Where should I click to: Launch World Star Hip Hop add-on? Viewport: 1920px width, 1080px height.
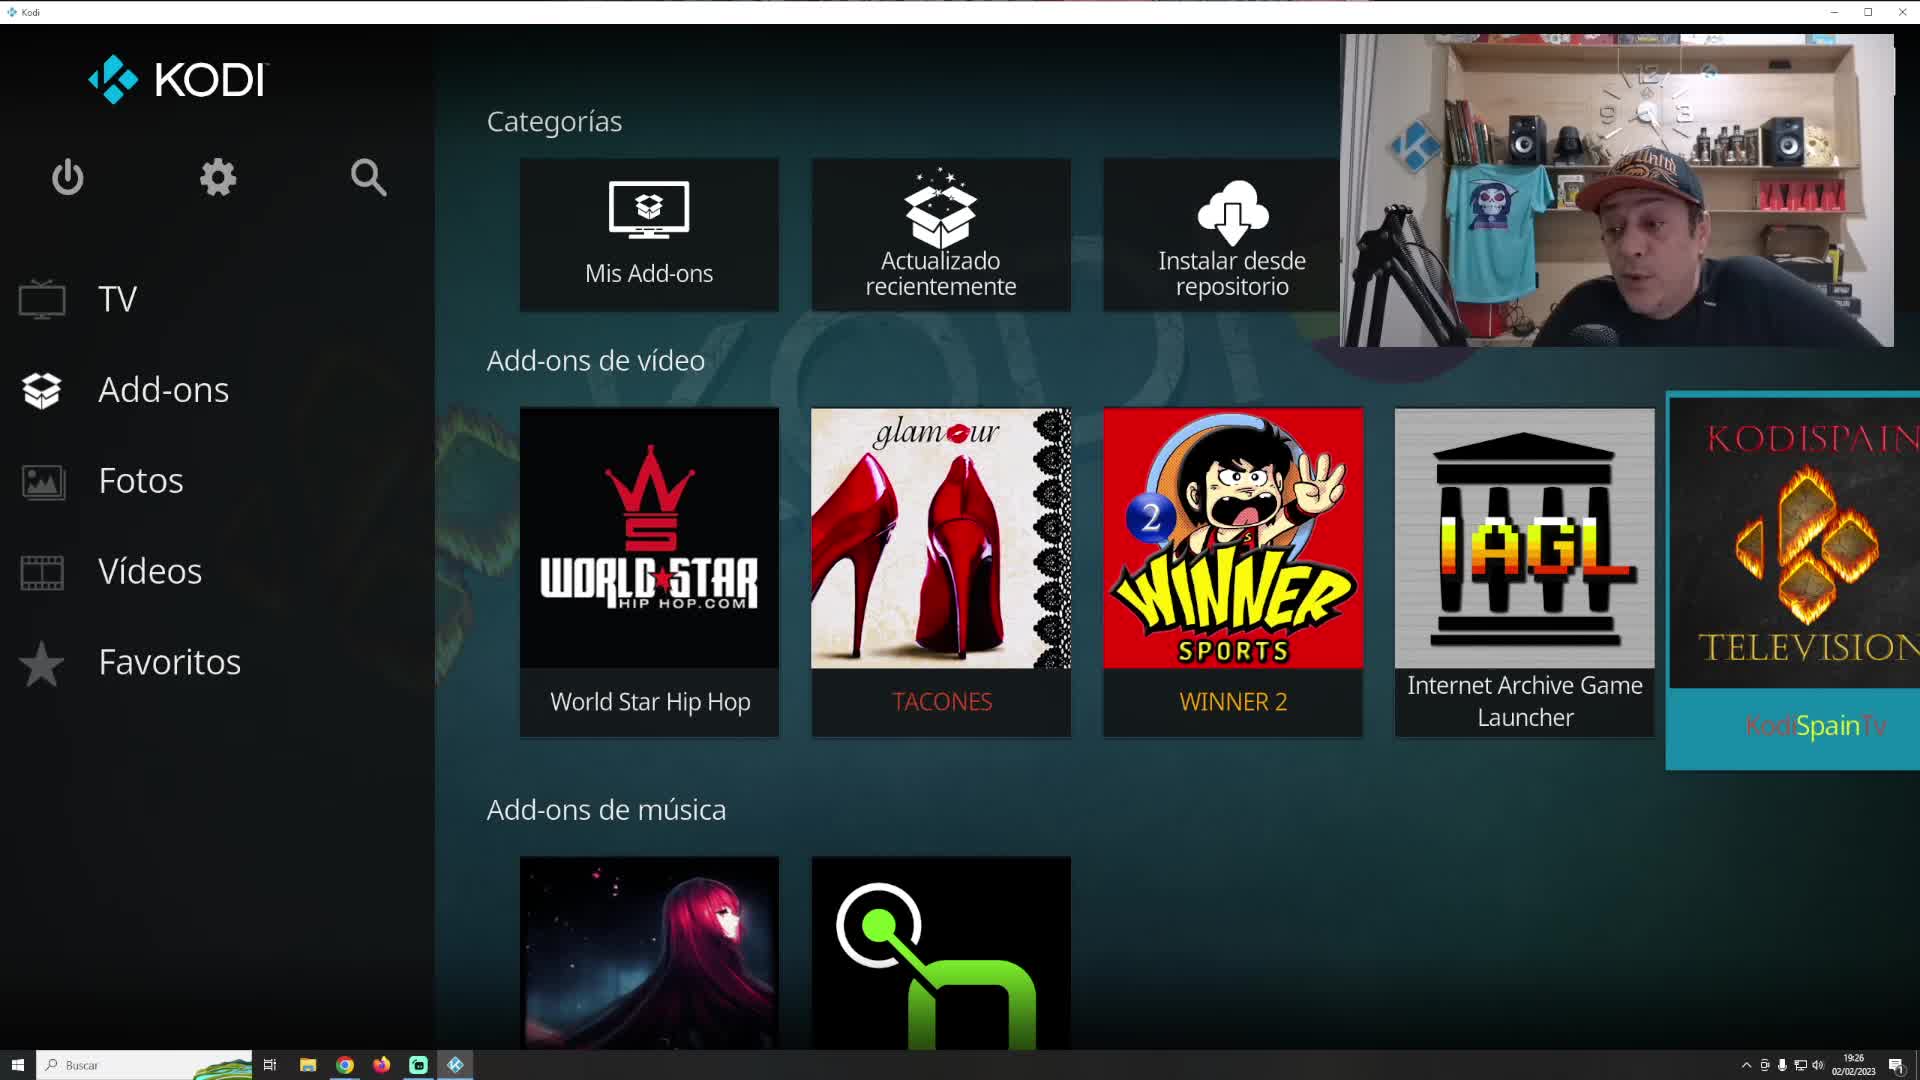649,572
